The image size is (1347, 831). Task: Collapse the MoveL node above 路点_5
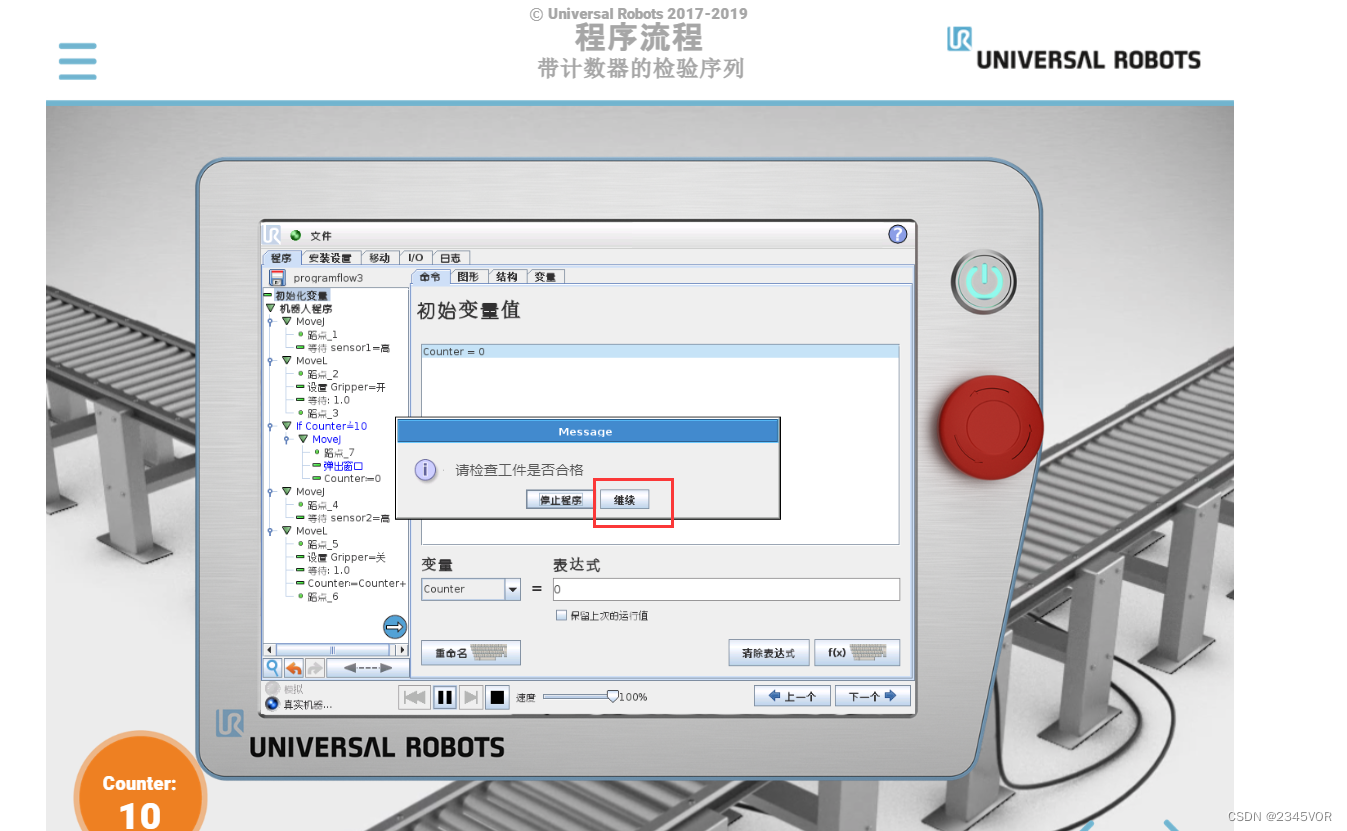point(287,531)
